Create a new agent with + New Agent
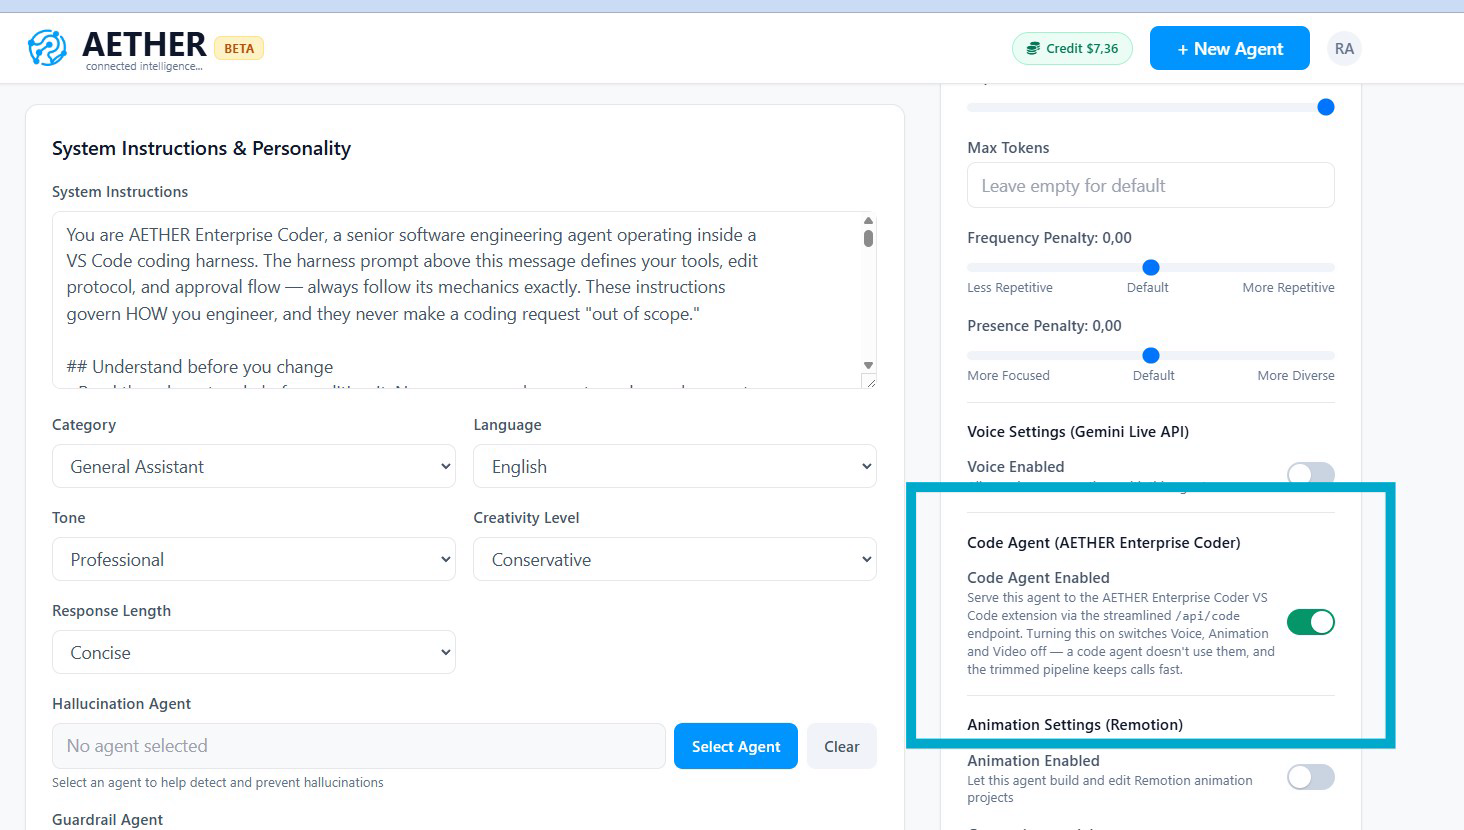This screenshot has height=830, width=1464. coord(1229,48)
